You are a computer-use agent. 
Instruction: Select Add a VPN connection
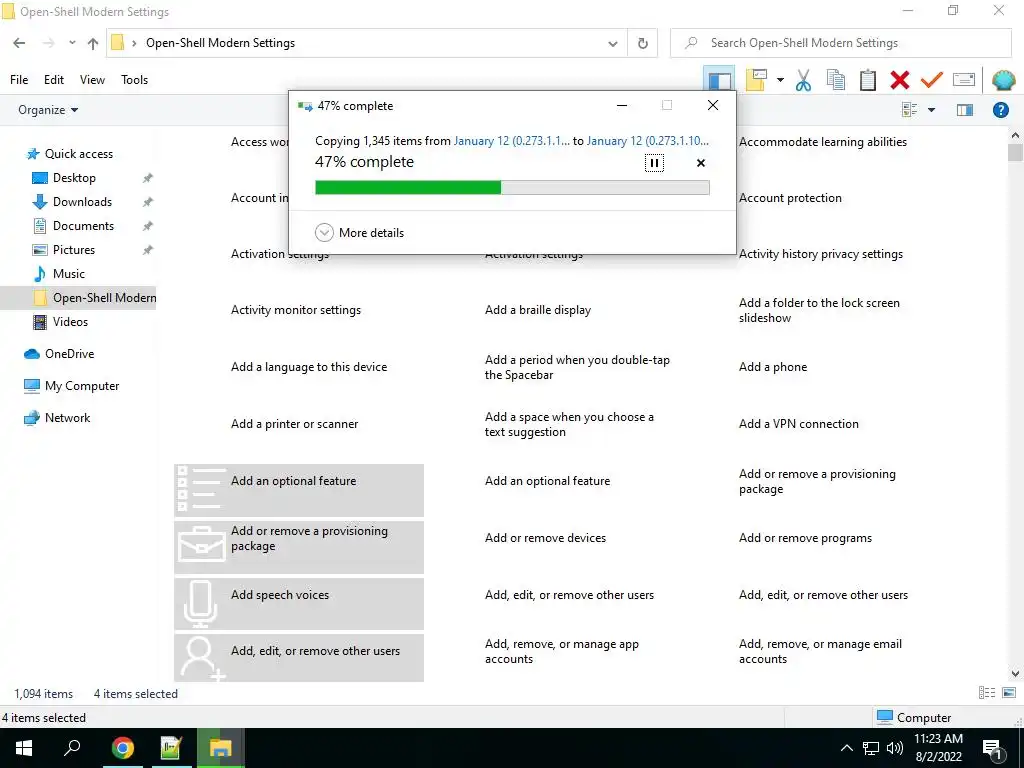(799, 424)
